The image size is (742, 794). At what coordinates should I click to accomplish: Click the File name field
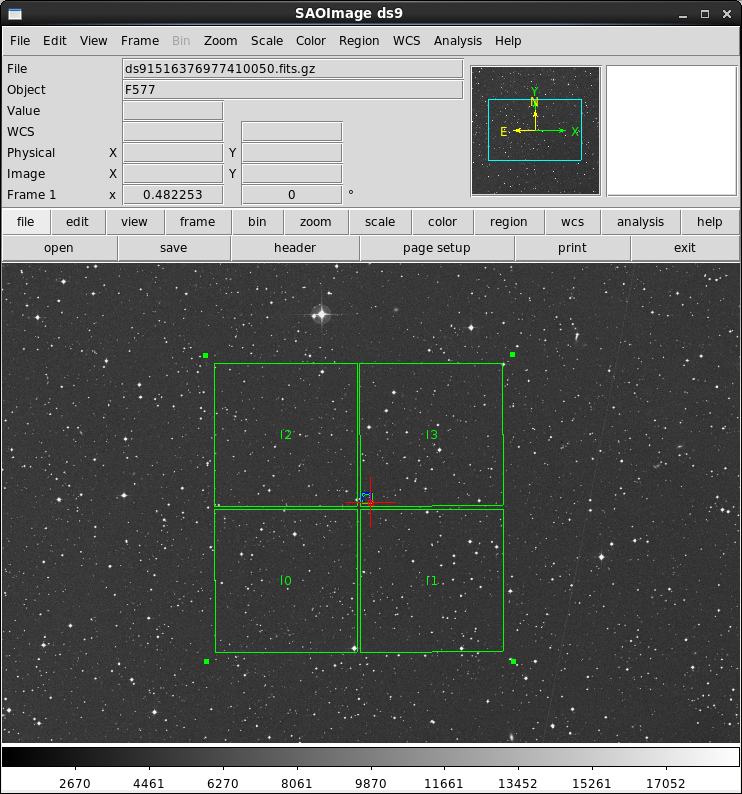click(293, 69)
